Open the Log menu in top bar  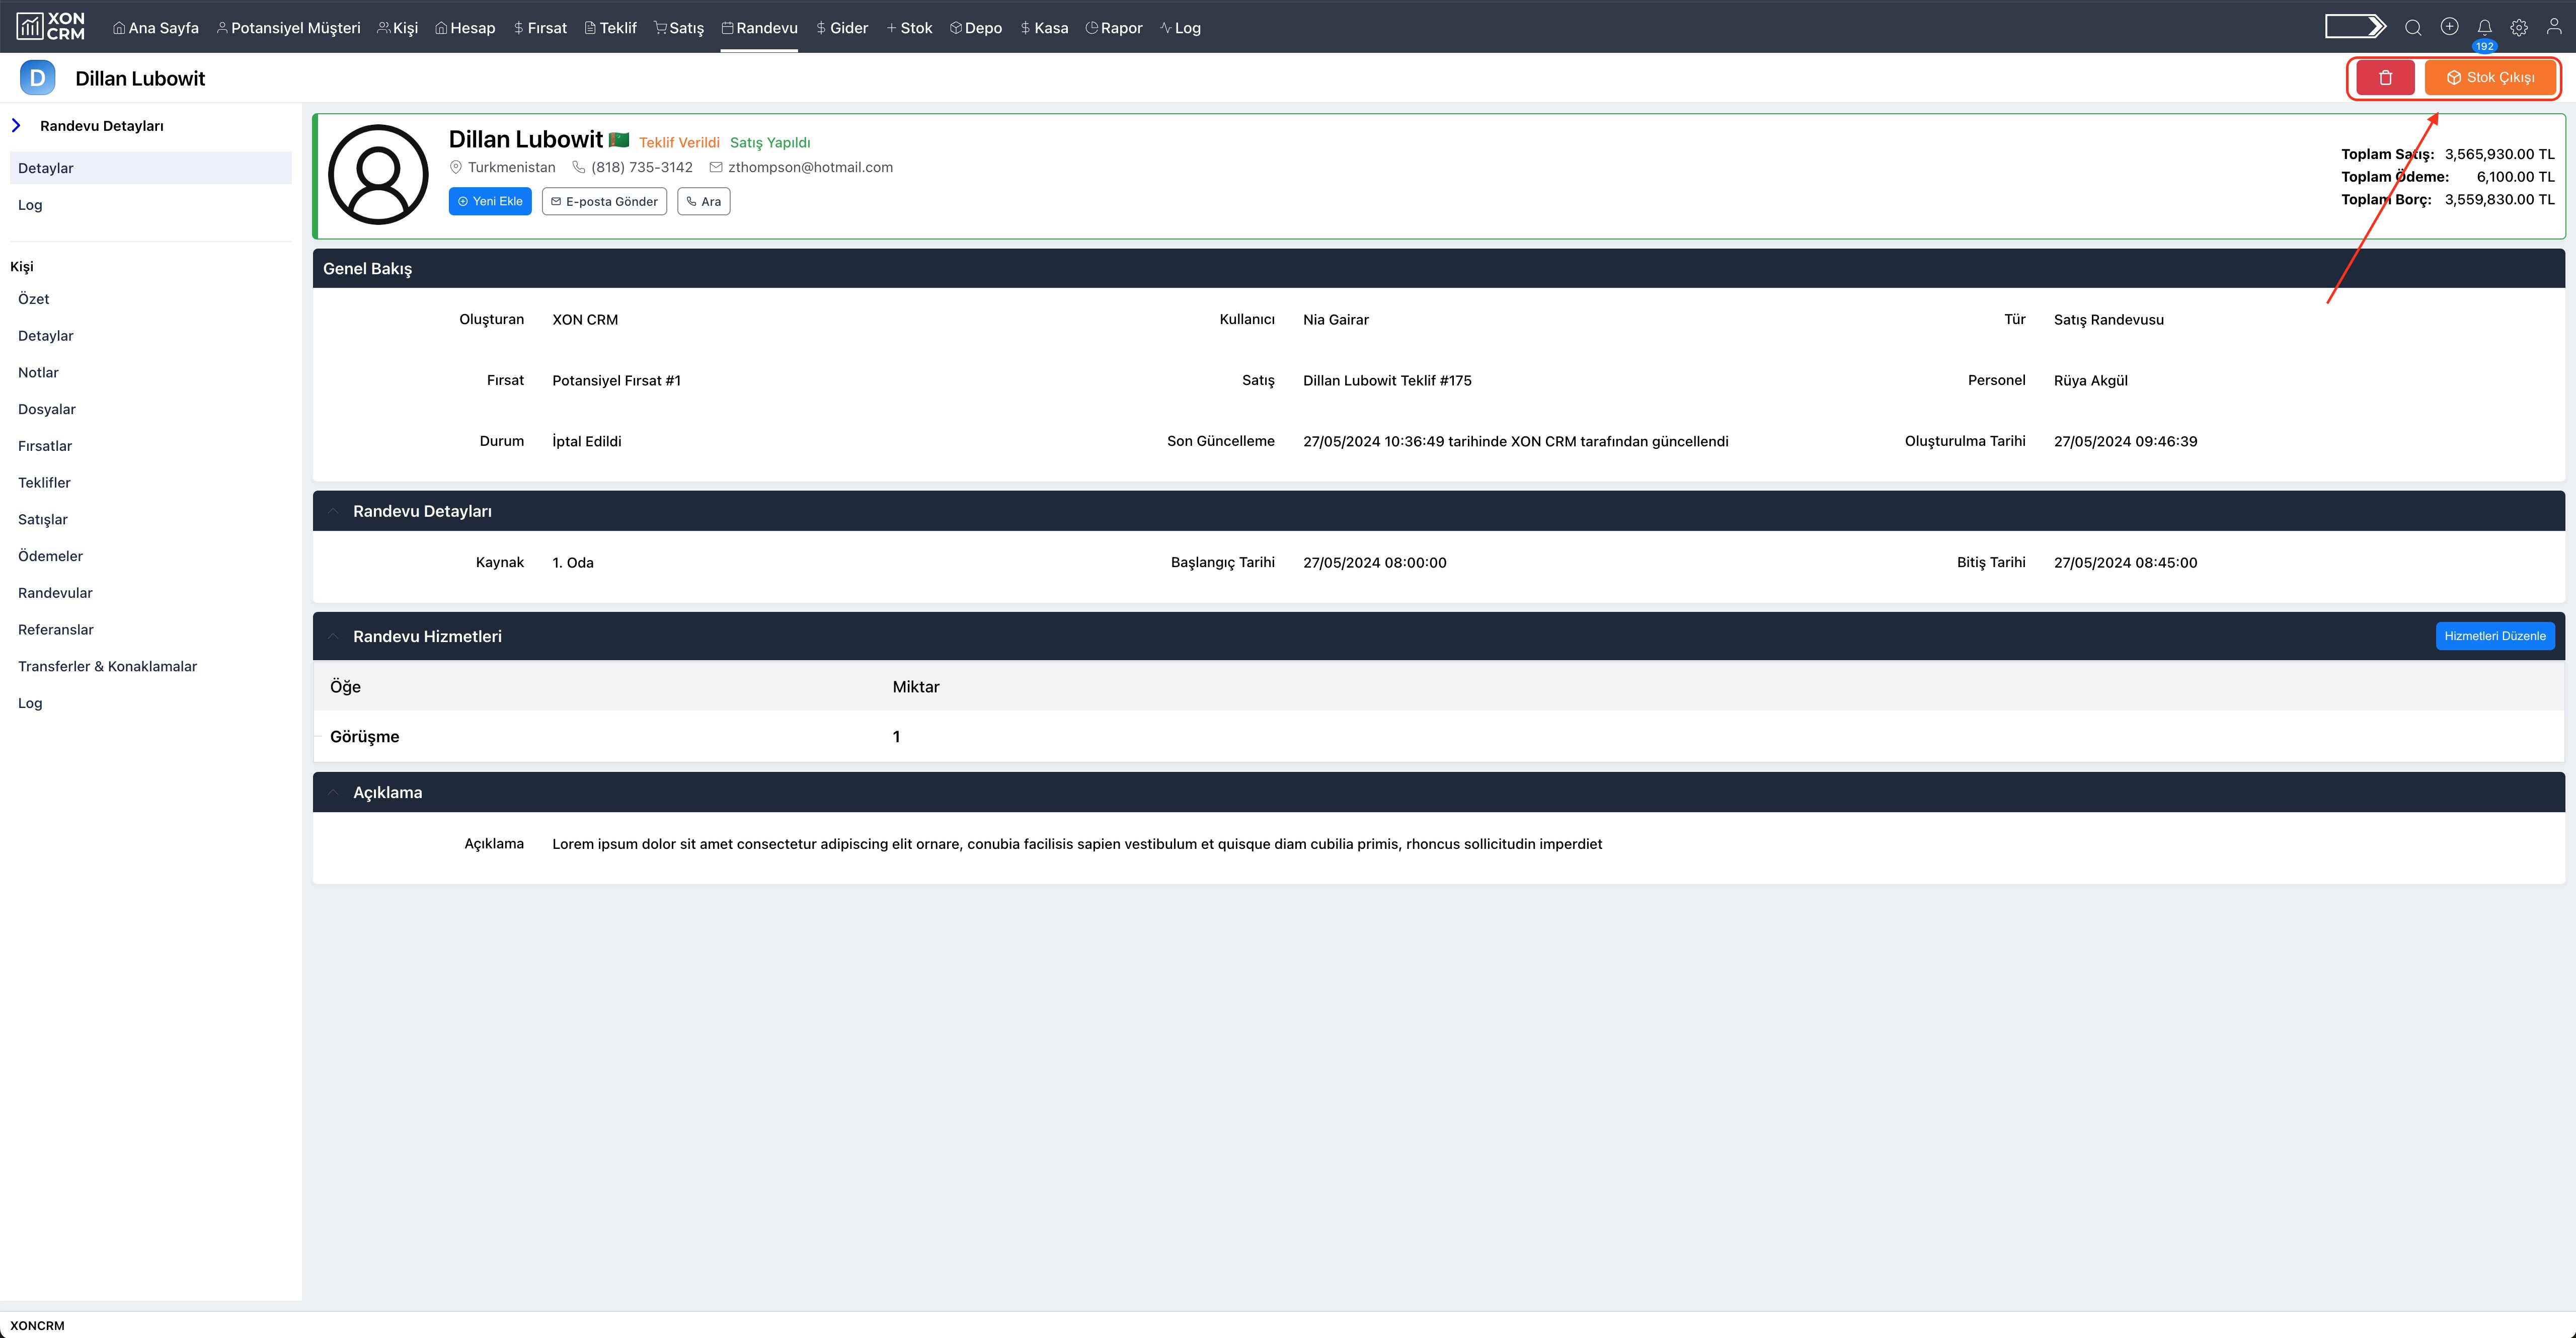coord(1180,28)
